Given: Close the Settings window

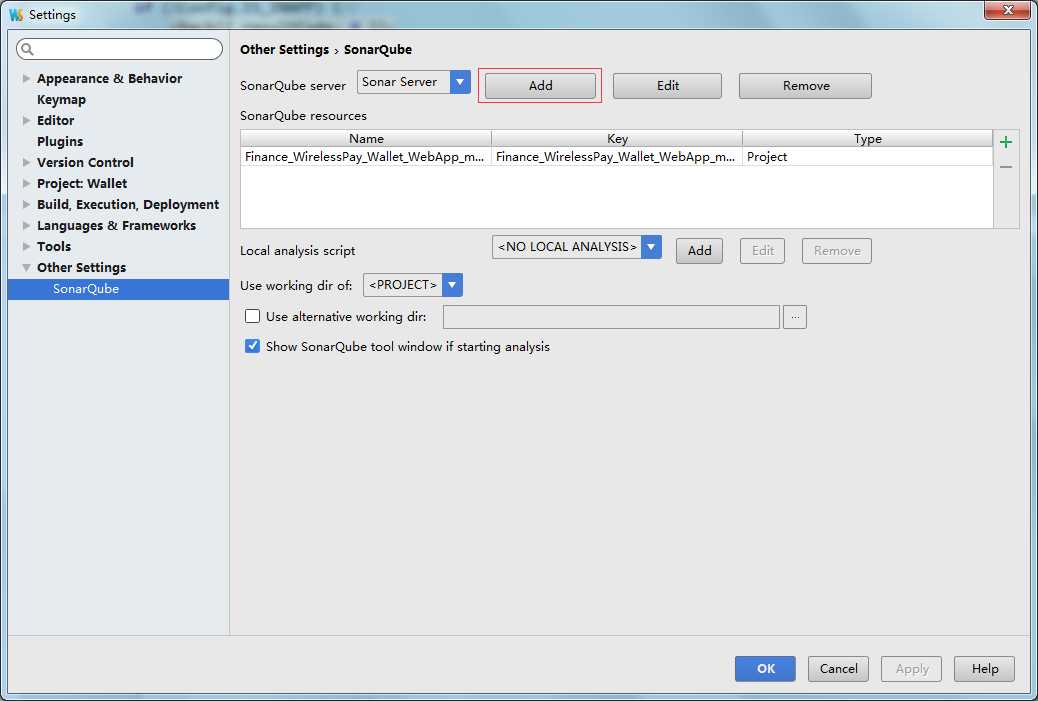Looking at the screenshot, I should coord(1007,10).
